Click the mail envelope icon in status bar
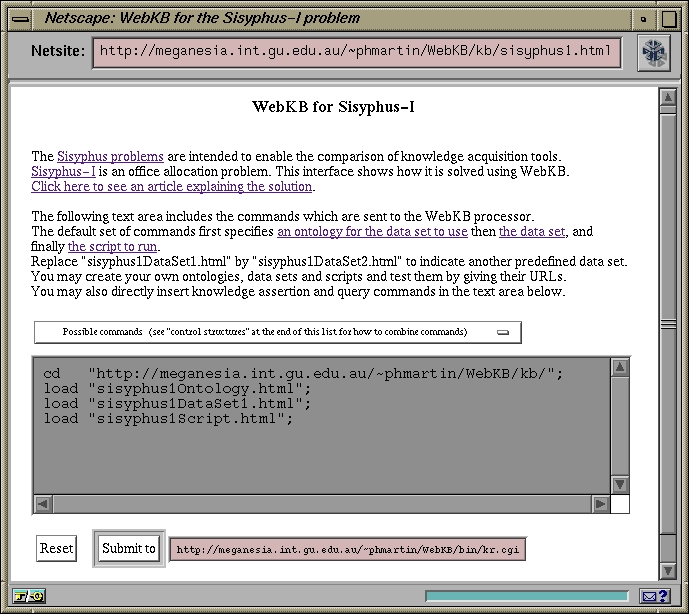 649,597
